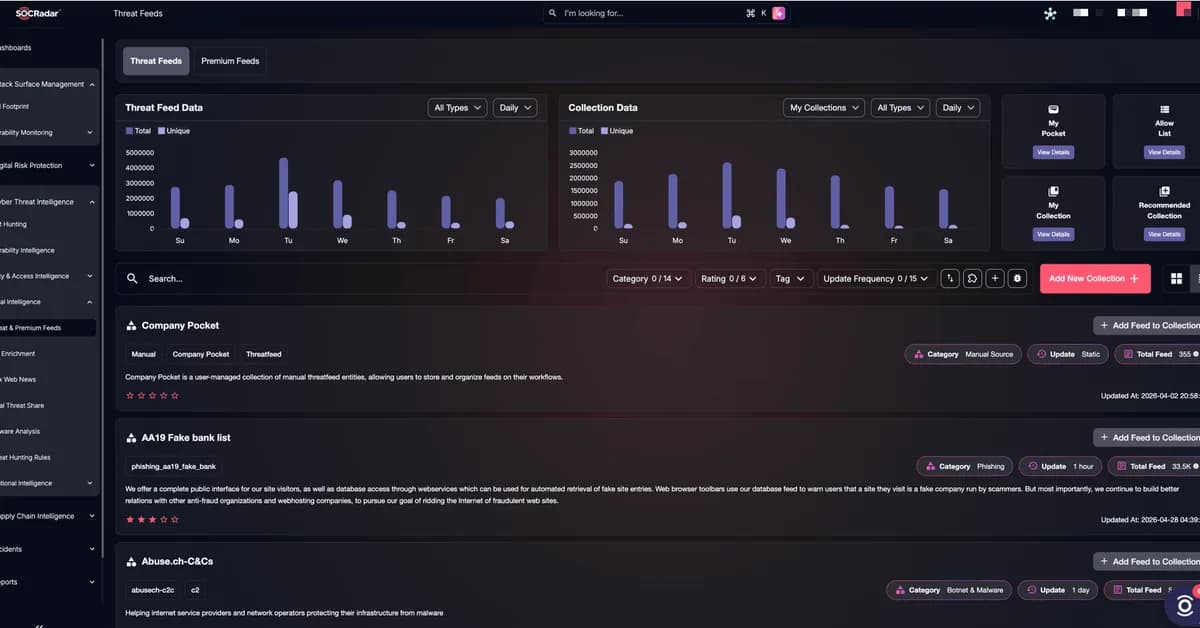Click the AA19 Fake bank list feed icon
This screenshot has width=1200, height=628.
tap(132, 438)
